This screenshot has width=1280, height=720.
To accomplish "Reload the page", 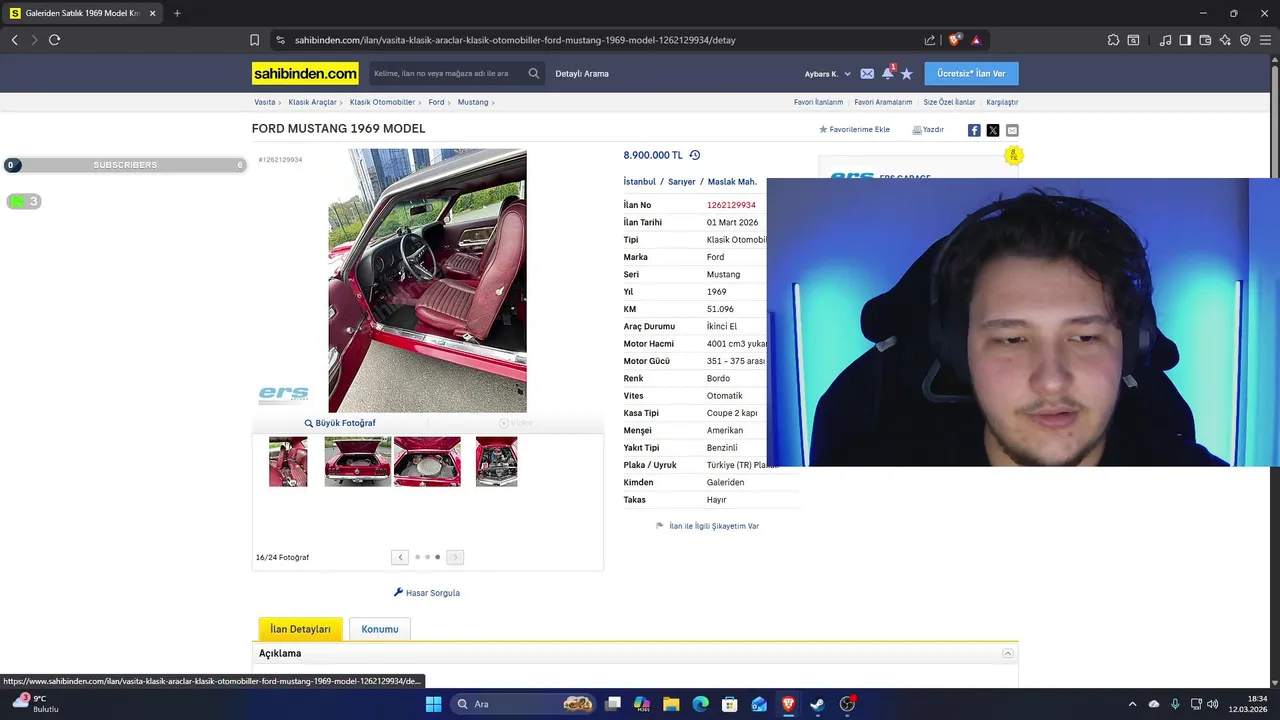I will 54,40.
